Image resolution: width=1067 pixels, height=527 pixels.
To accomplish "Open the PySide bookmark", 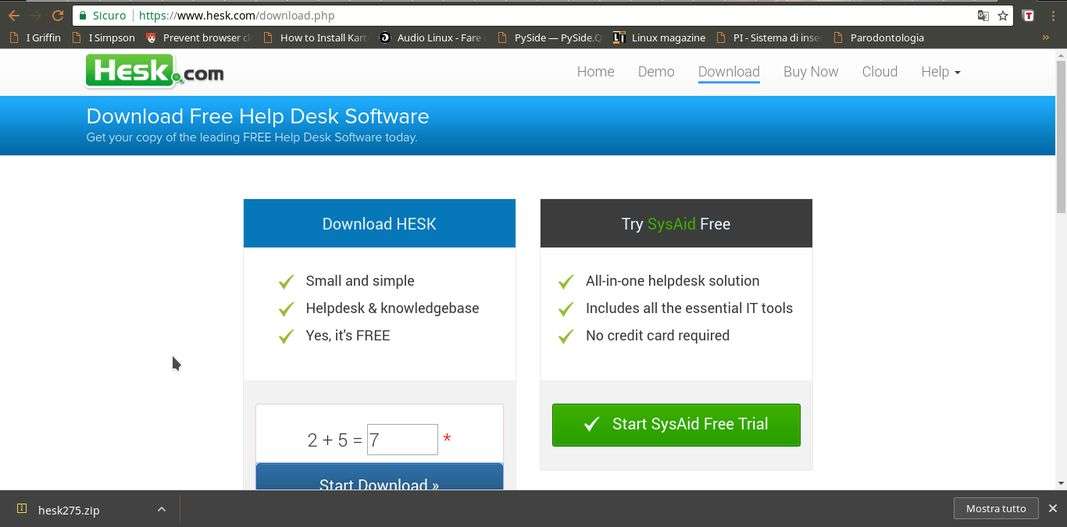I will point(549,38).
